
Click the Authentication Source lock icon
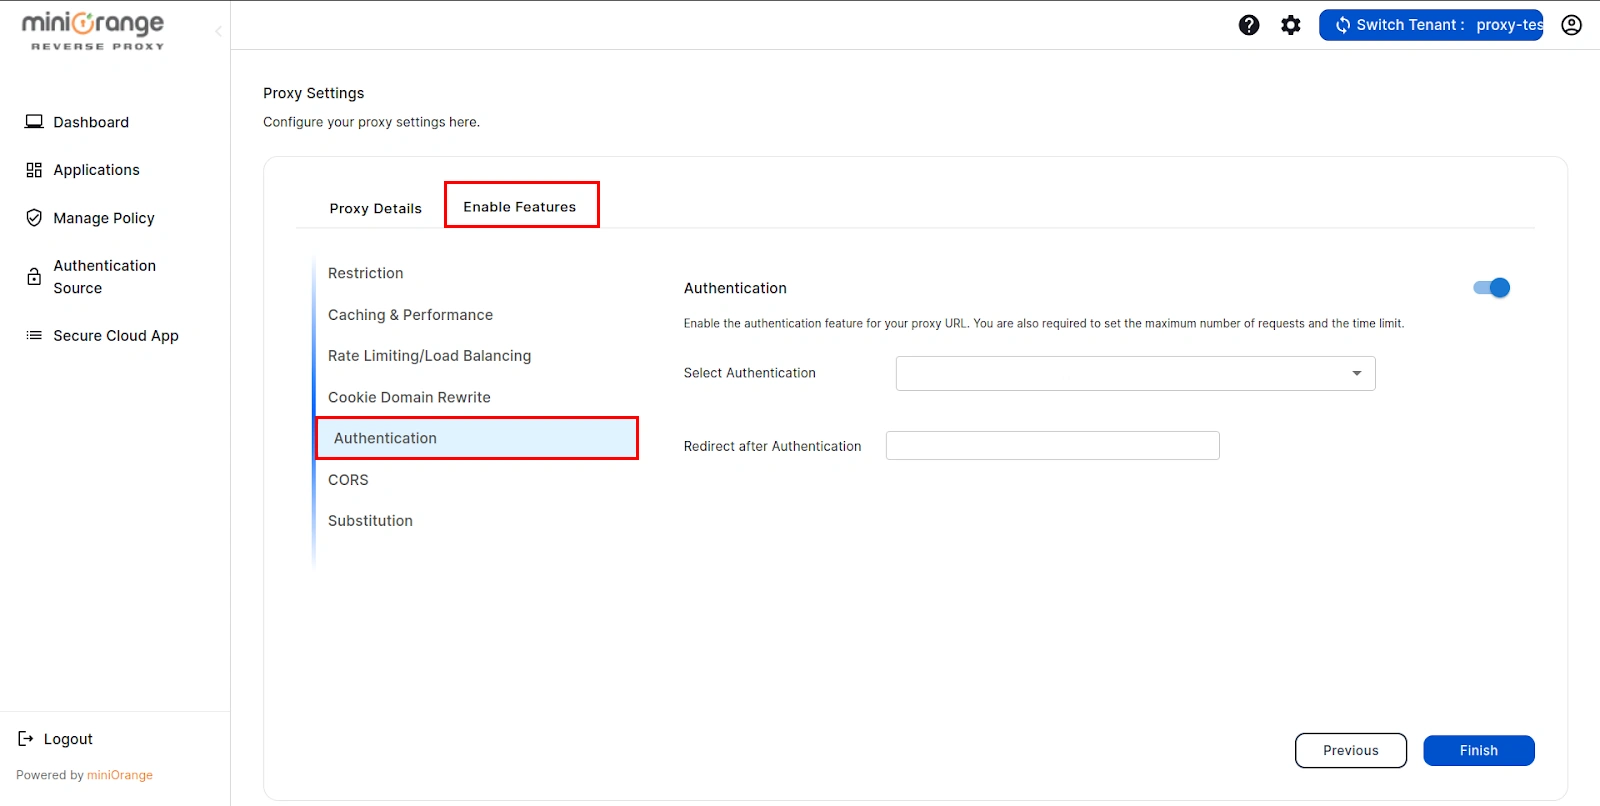(x=34, y=277)
